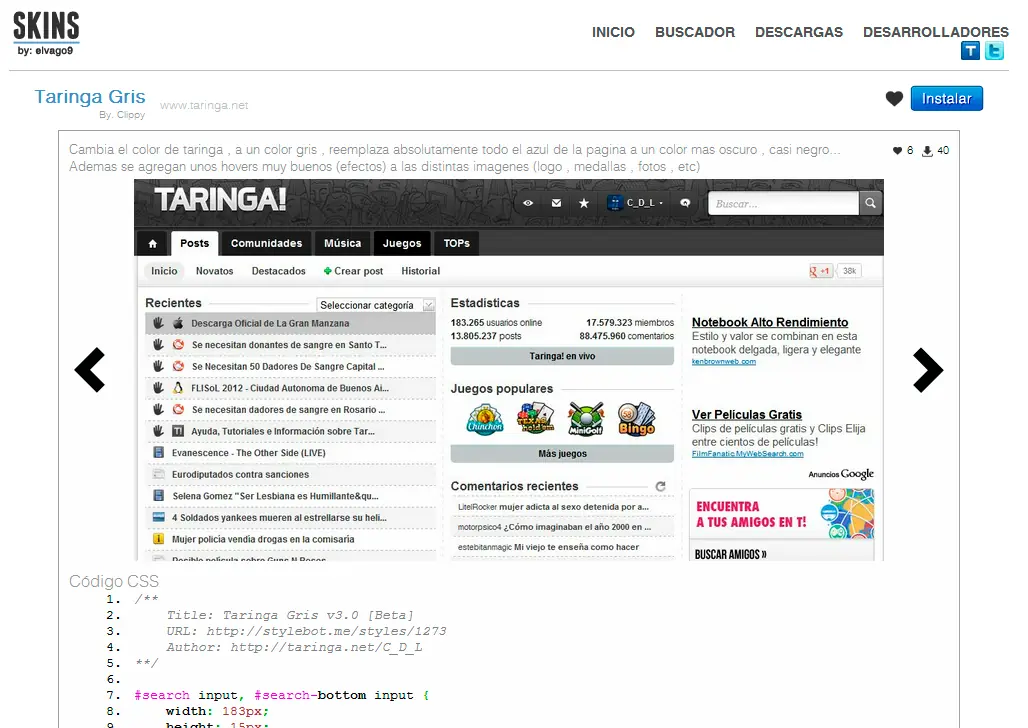Open the Texas Hold'em game icon

pos(535,418)
